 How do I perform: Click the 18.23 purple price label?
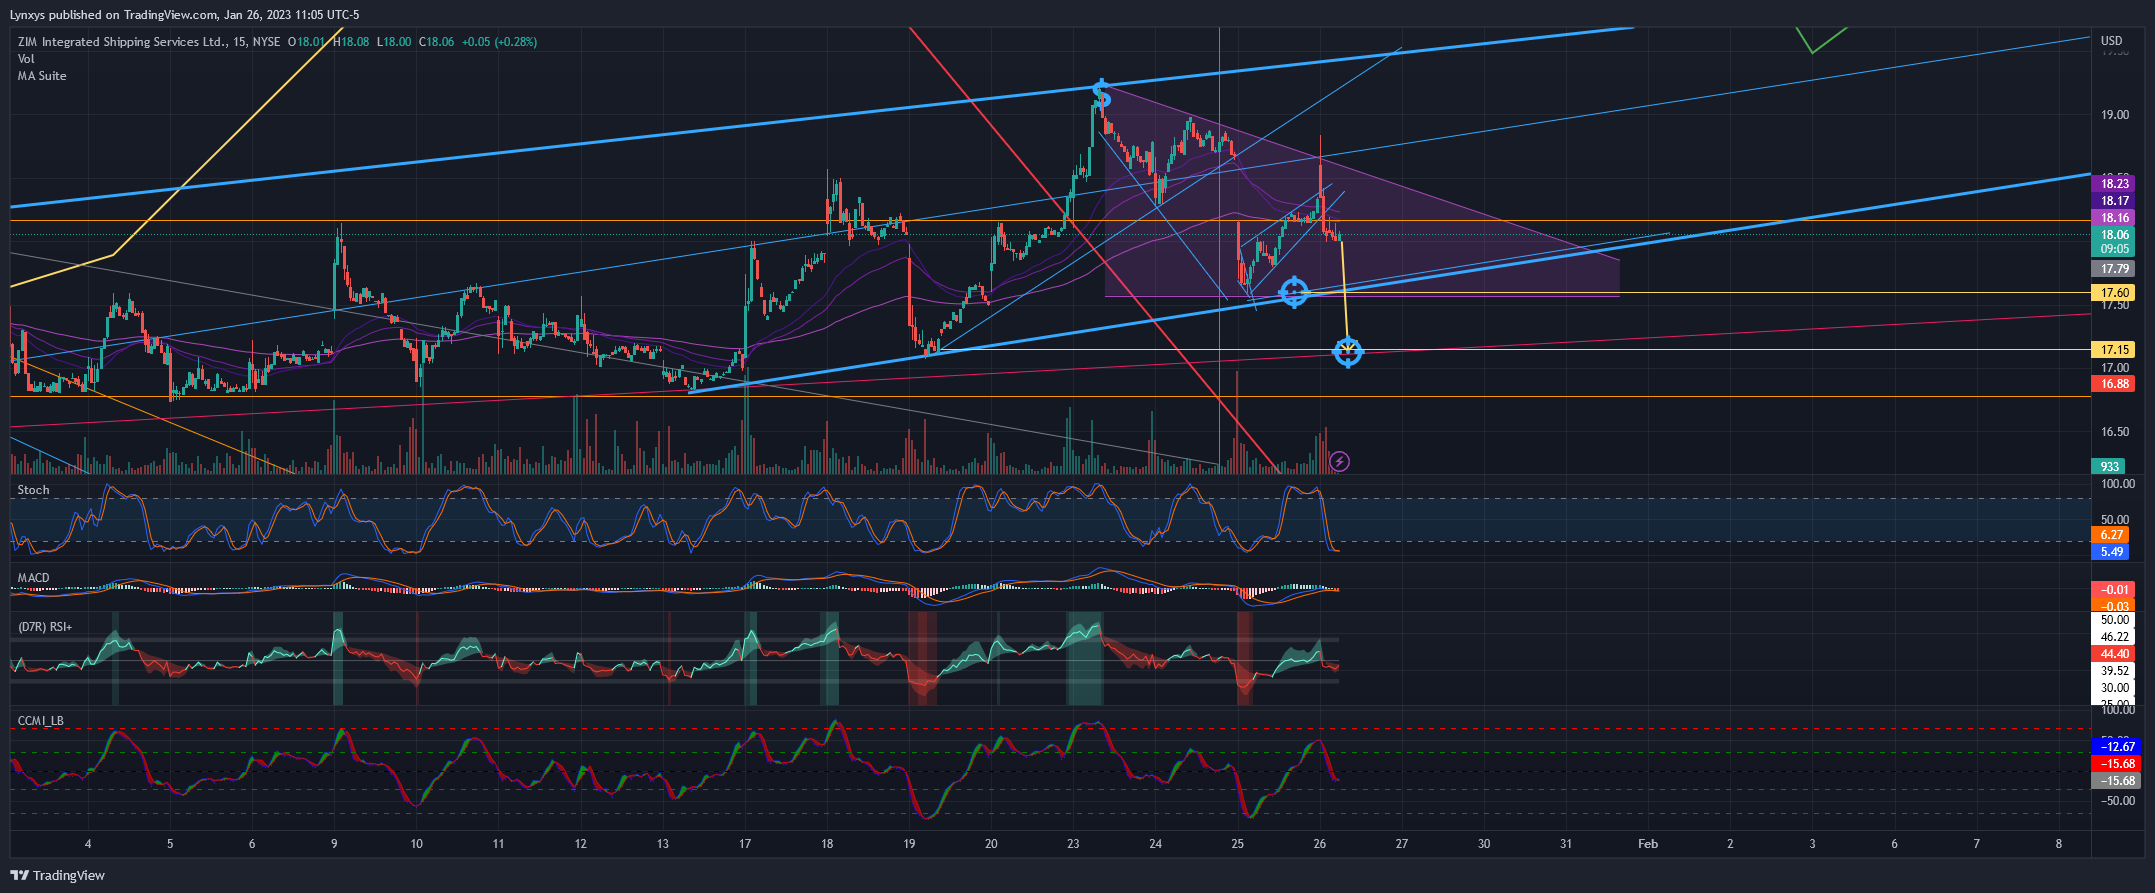point(2114,184)
